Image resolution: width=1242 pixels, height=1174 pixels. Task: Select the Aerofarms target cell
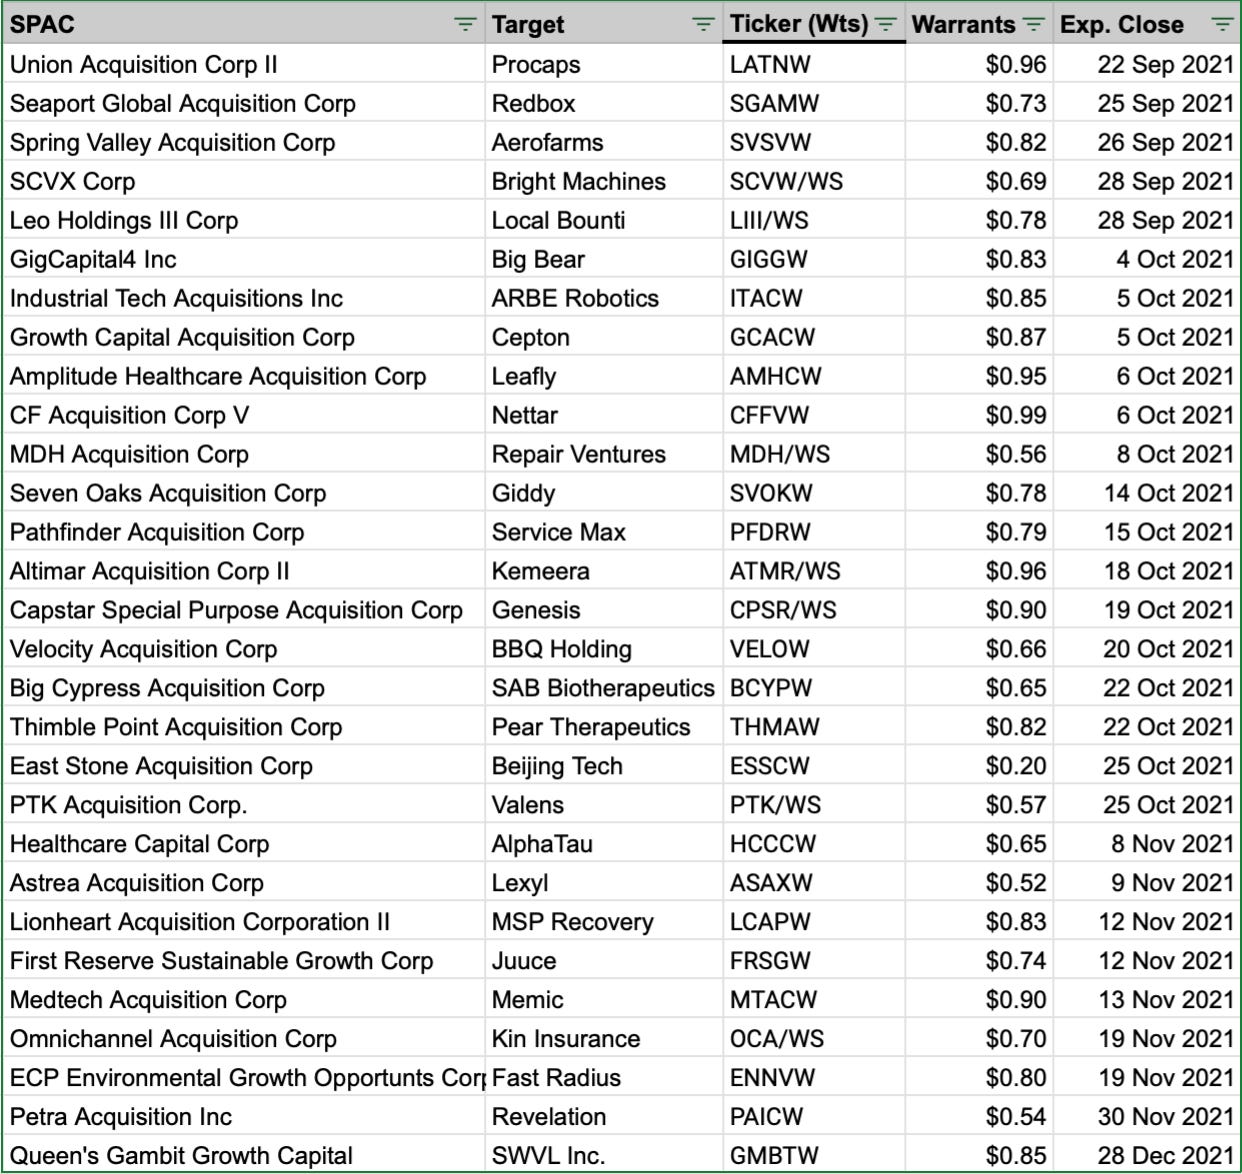tap(604, 143)
